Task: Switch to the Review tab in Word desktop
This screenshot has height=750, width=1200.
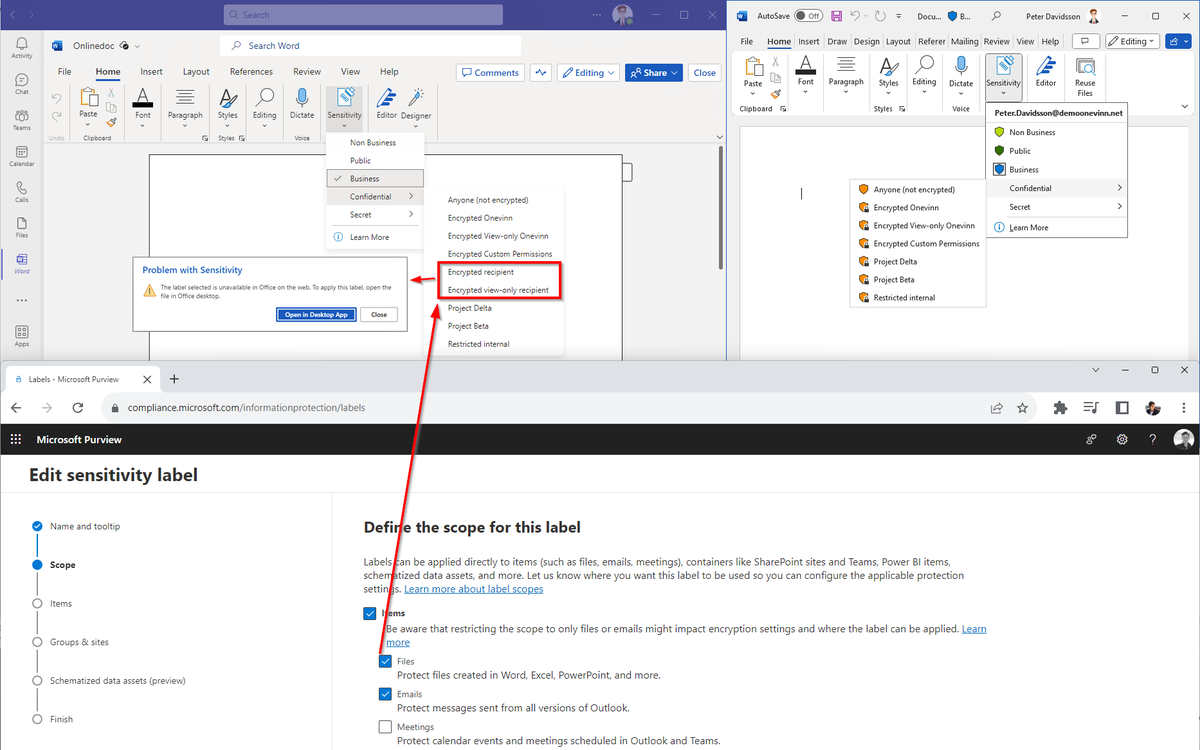Action: point(995,41)
